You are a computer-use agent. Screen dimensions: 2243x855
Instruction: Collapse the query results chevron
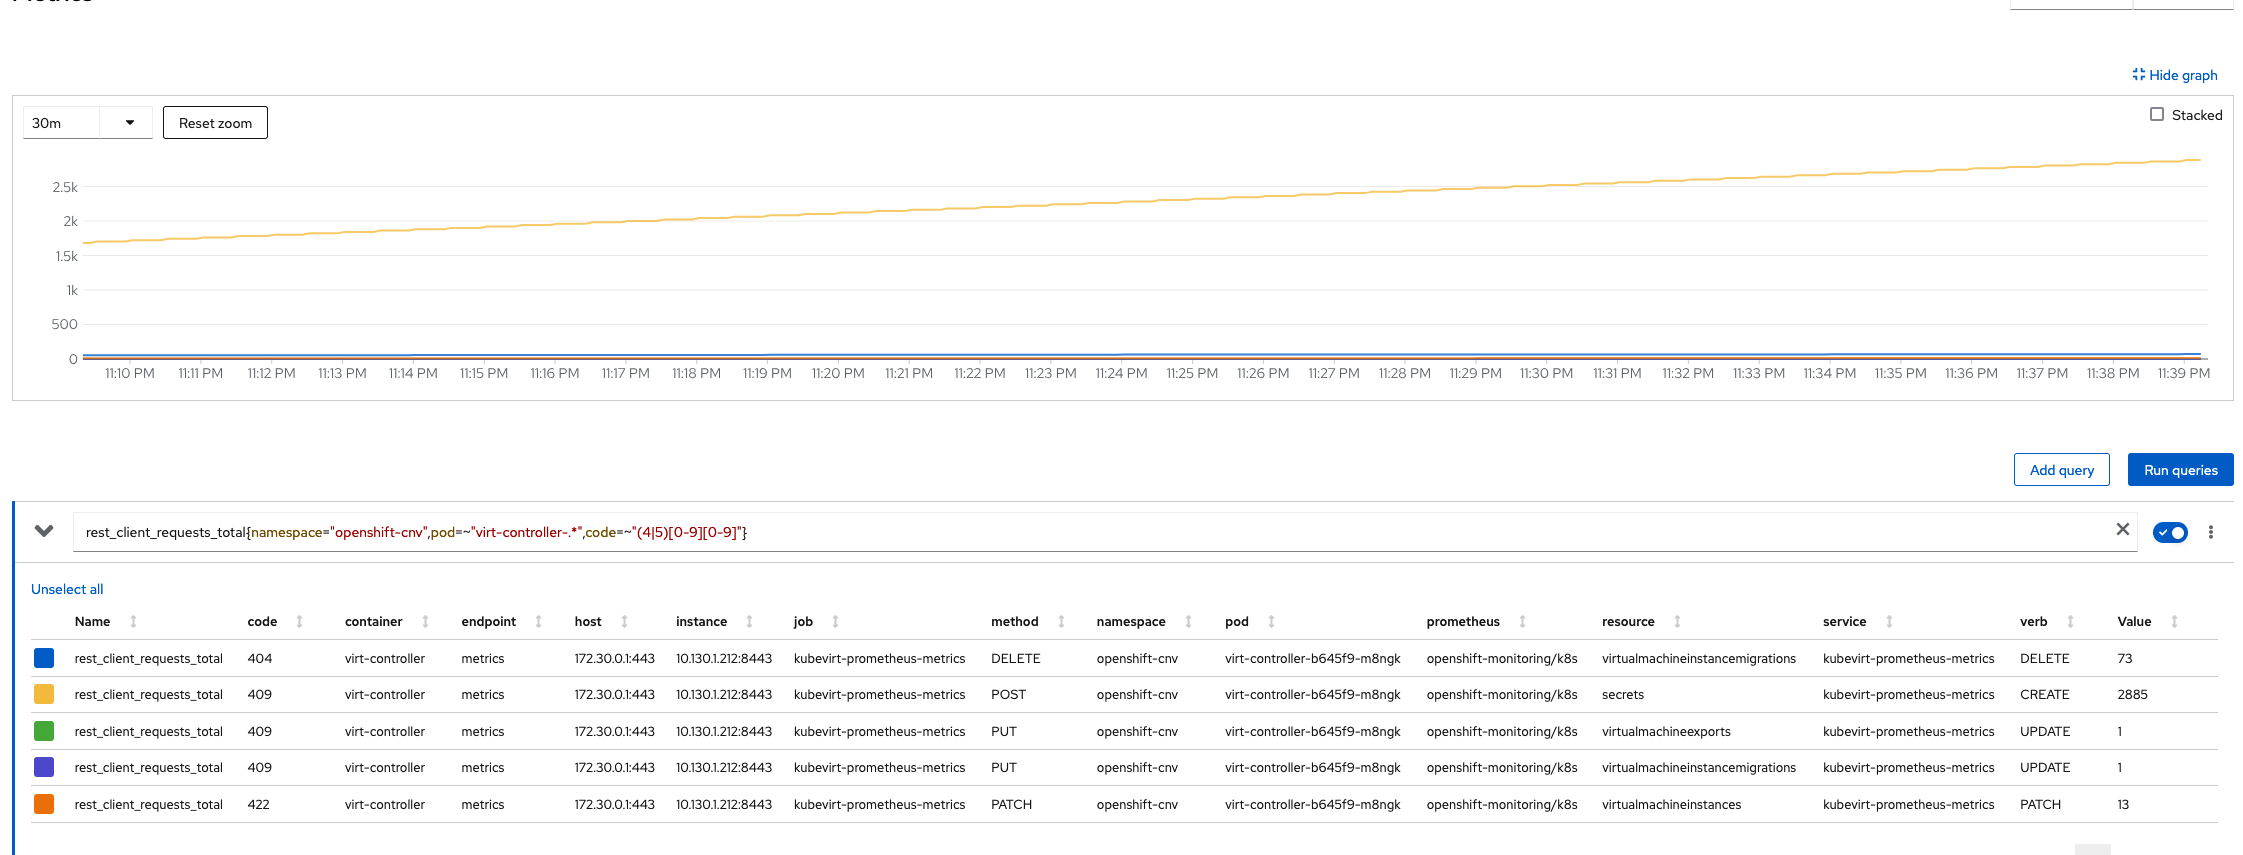click(44, 531)
